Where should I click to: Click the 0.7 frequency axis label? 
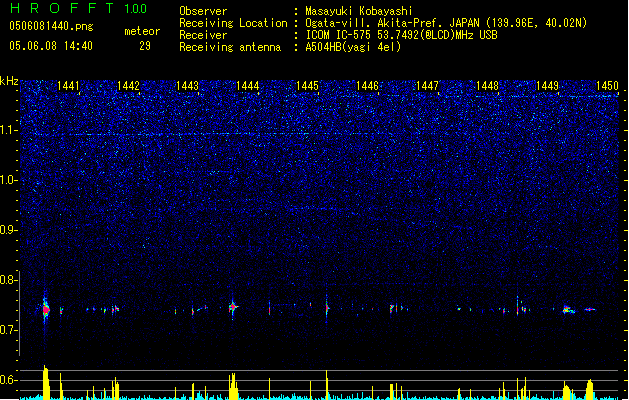coord(9,330)
